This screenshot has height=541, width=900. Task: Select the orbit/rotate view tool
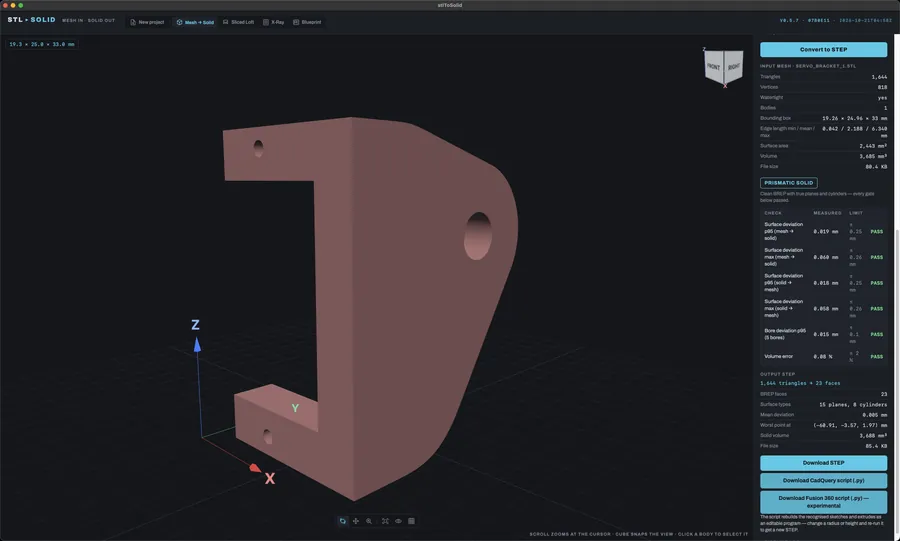(x=343, y=521)
